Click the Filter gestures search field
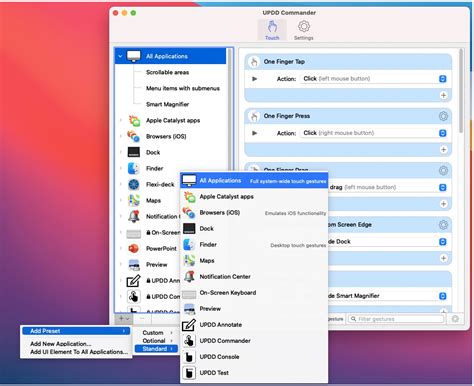Image resolution: width=474 pixels, height=386 pixels. click(x=396, y=319)
